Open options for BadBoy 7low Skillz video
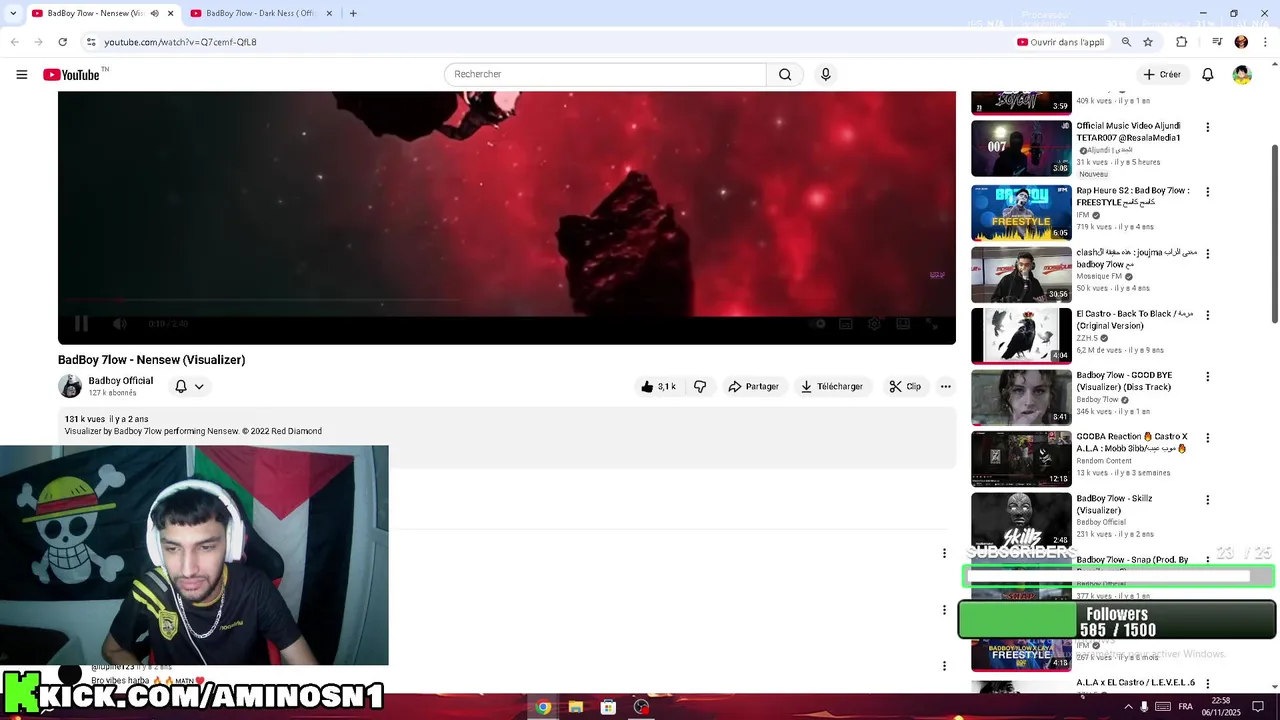1280x720 pixels. tap(1207, 500)
